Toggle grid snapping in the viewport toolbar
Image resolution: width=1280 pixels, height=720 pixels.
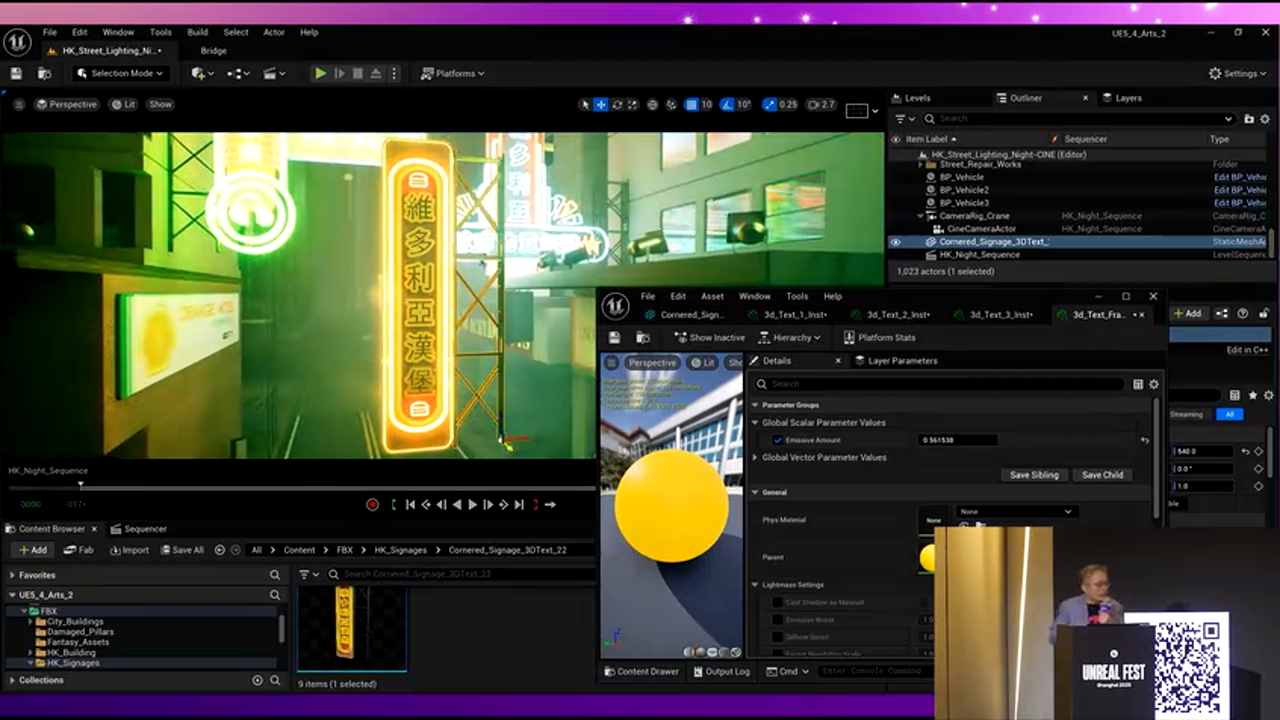point(691,105)
